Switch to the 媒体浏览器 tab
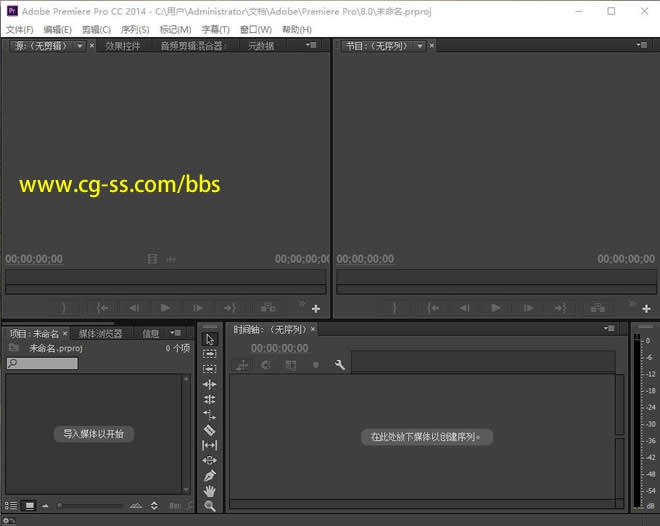Screen dimensions: 660x526 tap(100, 334)
